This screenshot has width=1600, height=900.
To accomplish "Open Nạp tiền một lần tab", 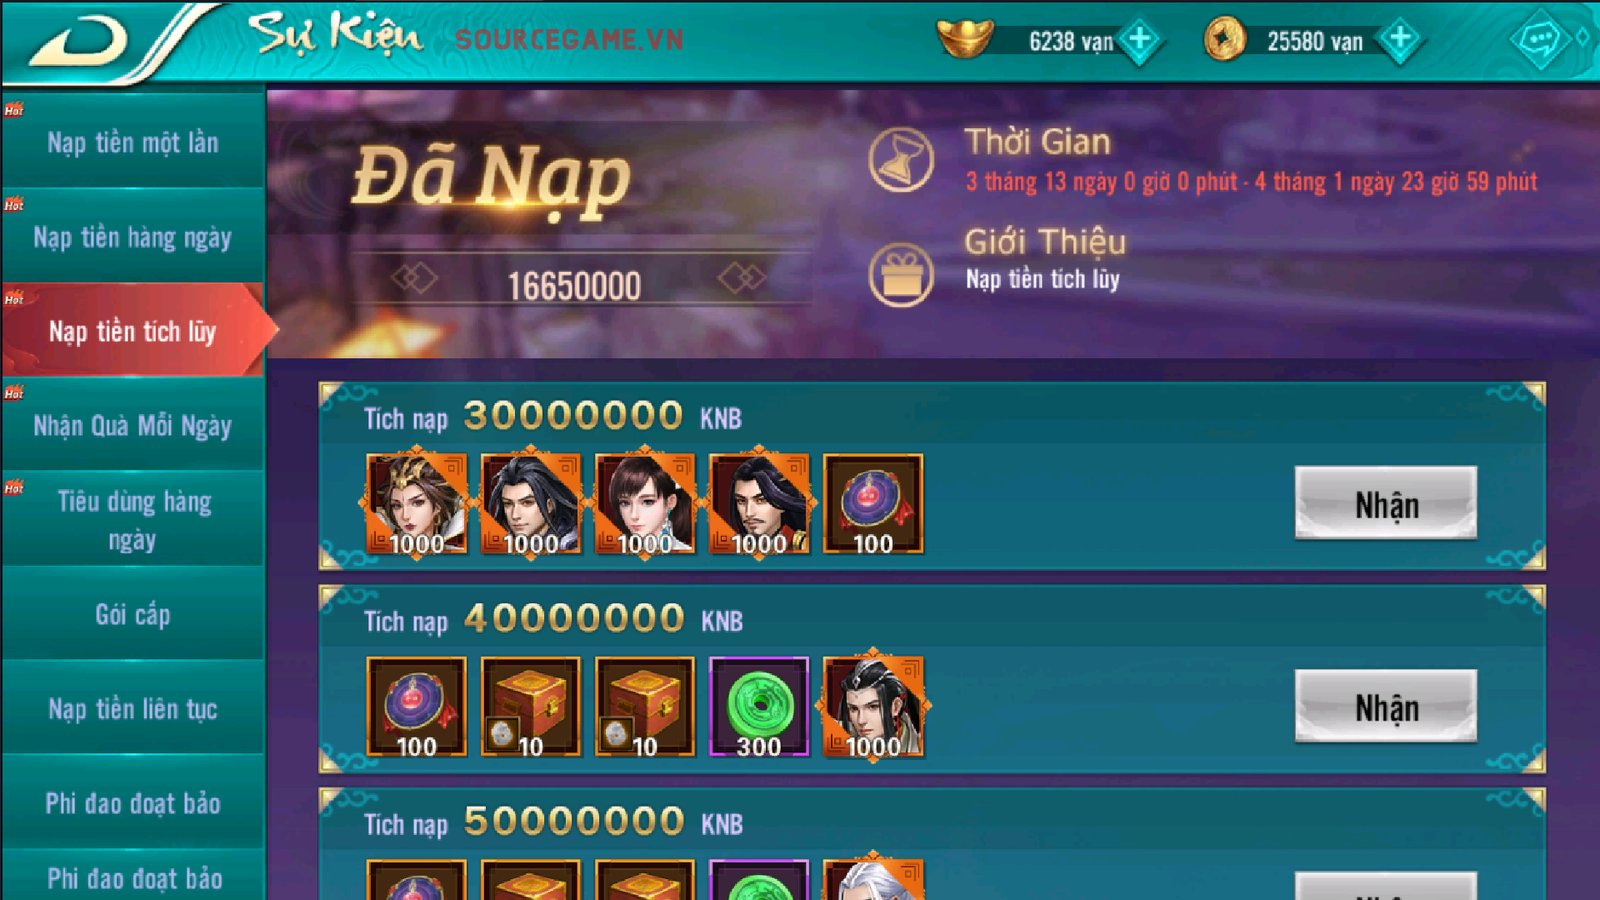I will pyautogui.click(x=133, y=142).
